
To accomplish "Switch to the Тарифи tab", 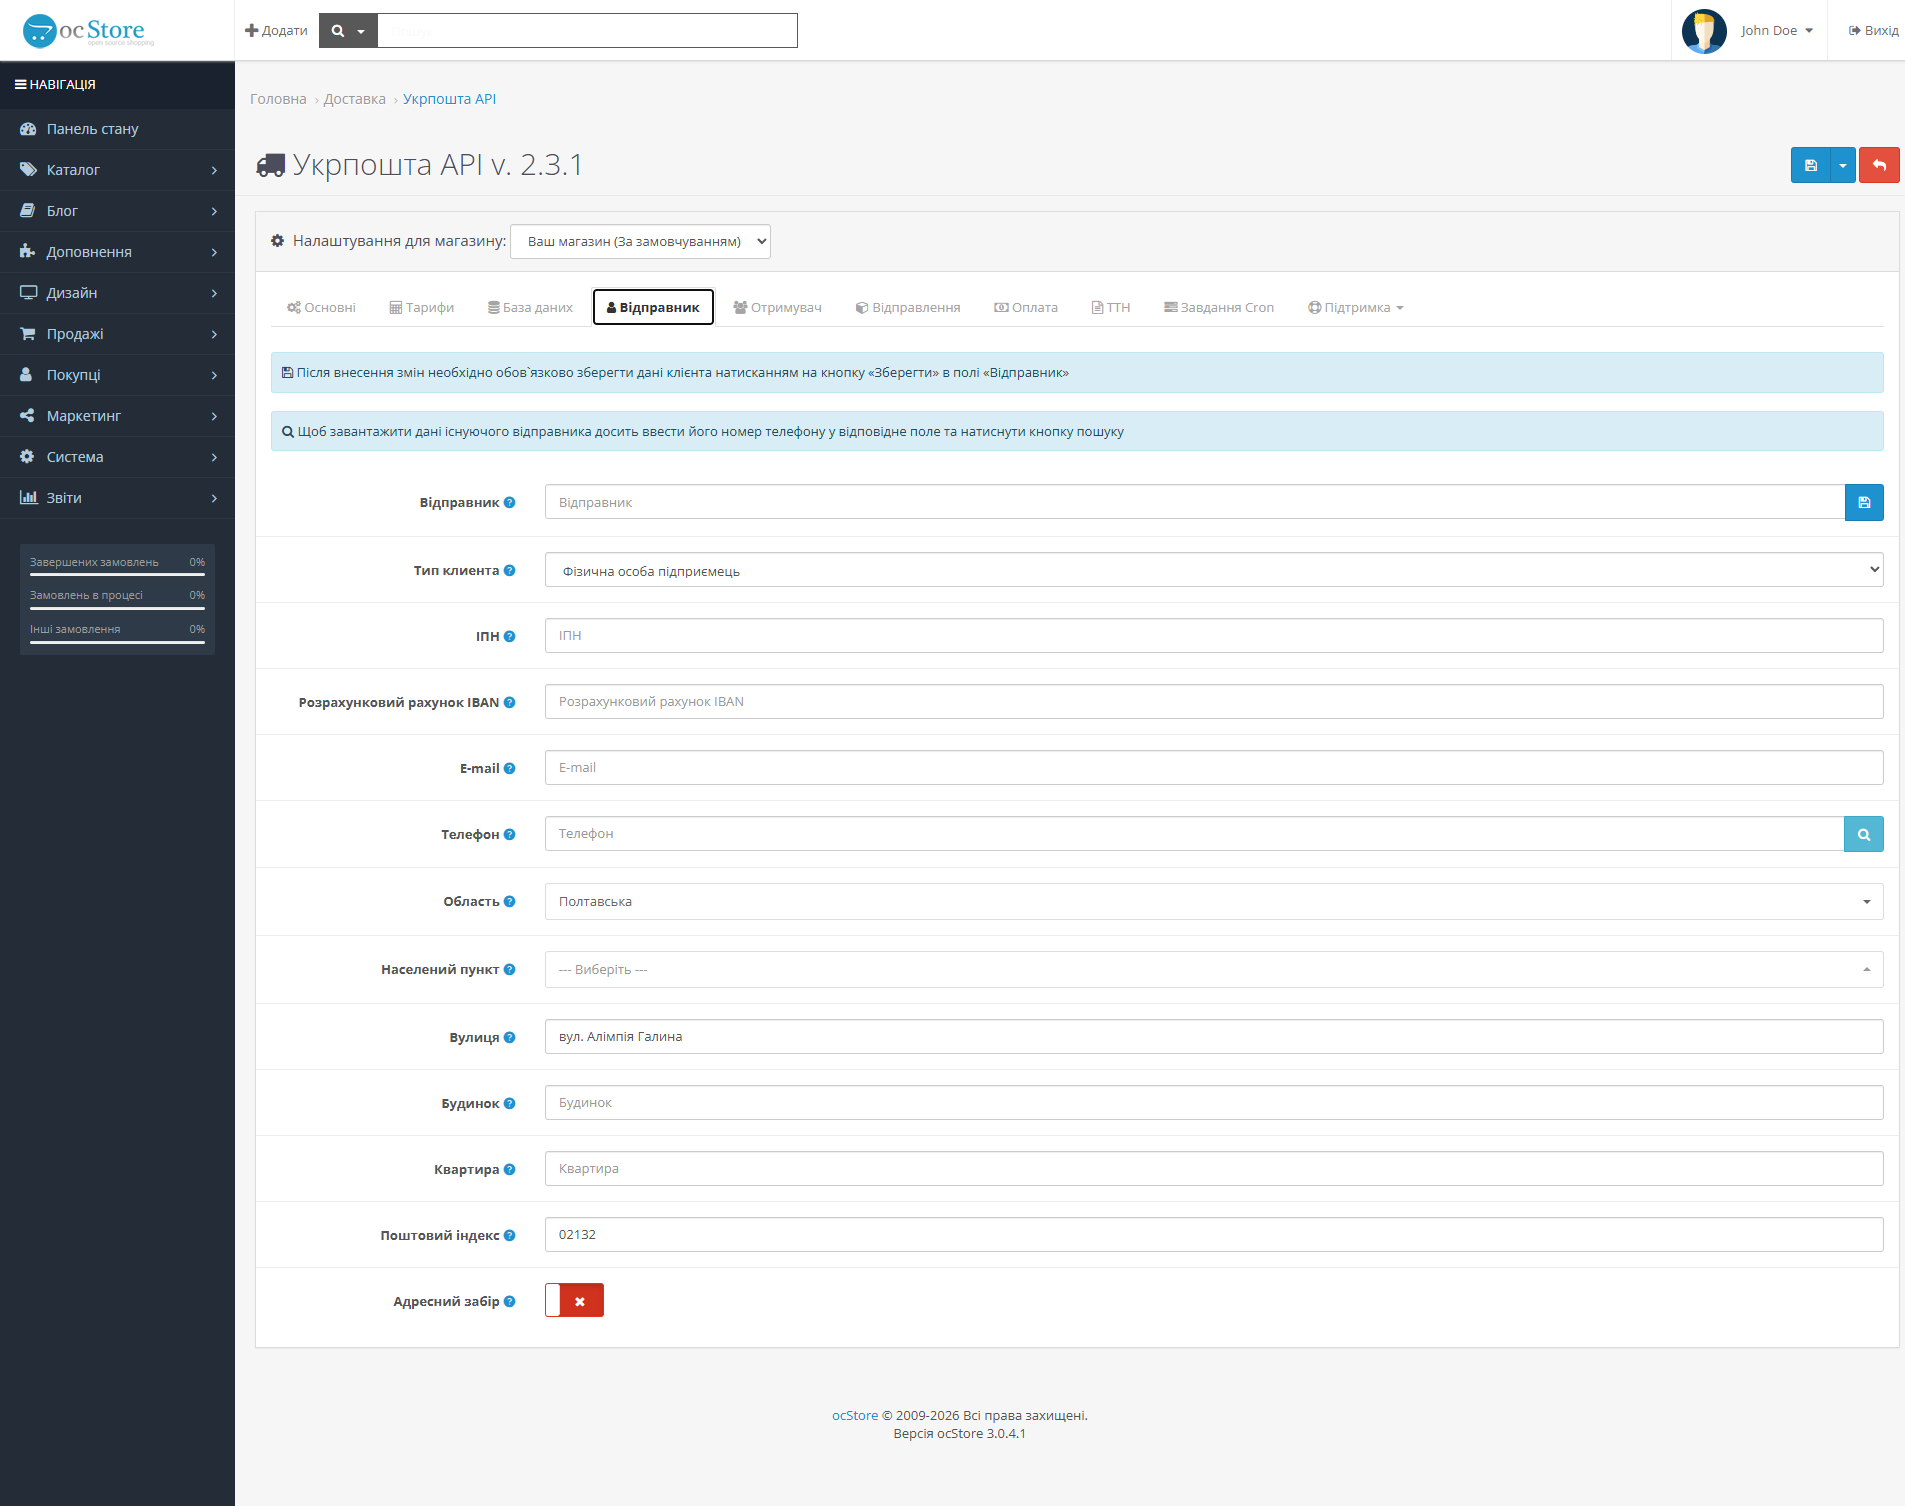I will (421, 307).
